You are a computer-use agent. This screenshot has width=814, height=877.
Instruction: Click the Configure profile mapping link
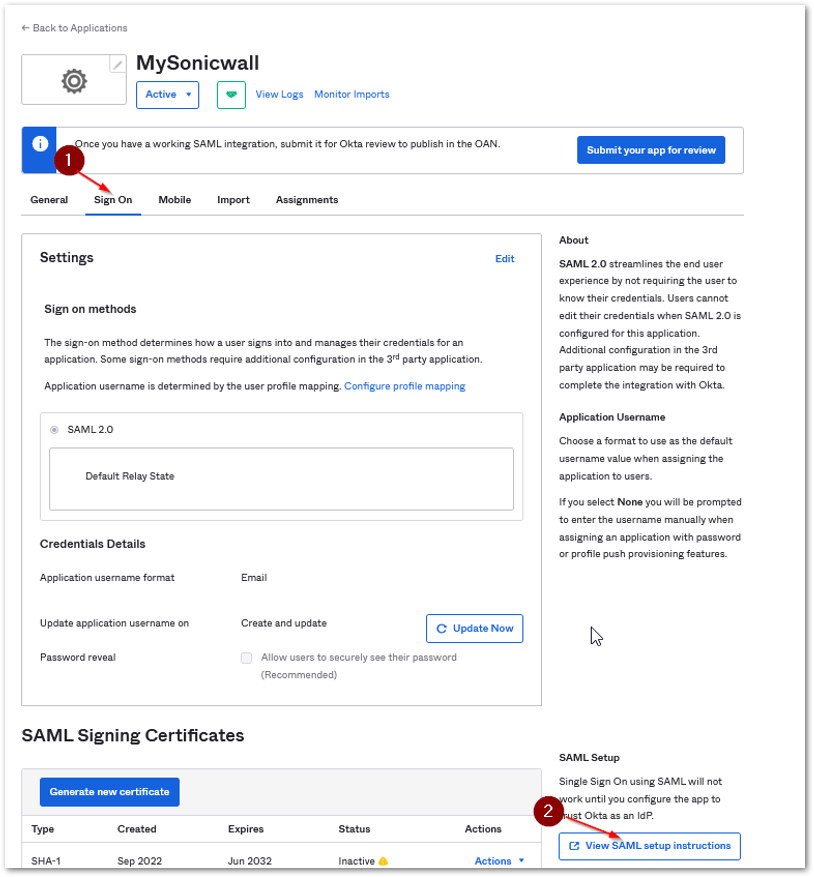click(404, 386)
